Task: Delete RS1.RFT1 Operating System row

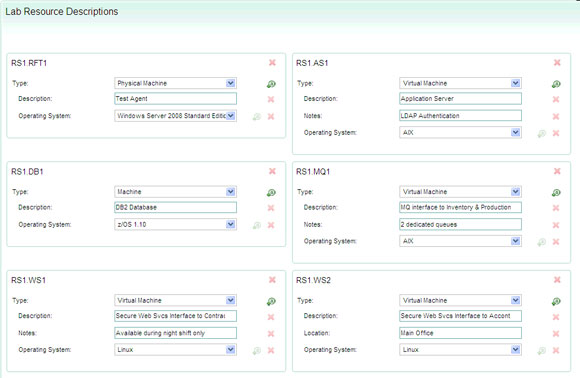Action: [271, 117]
